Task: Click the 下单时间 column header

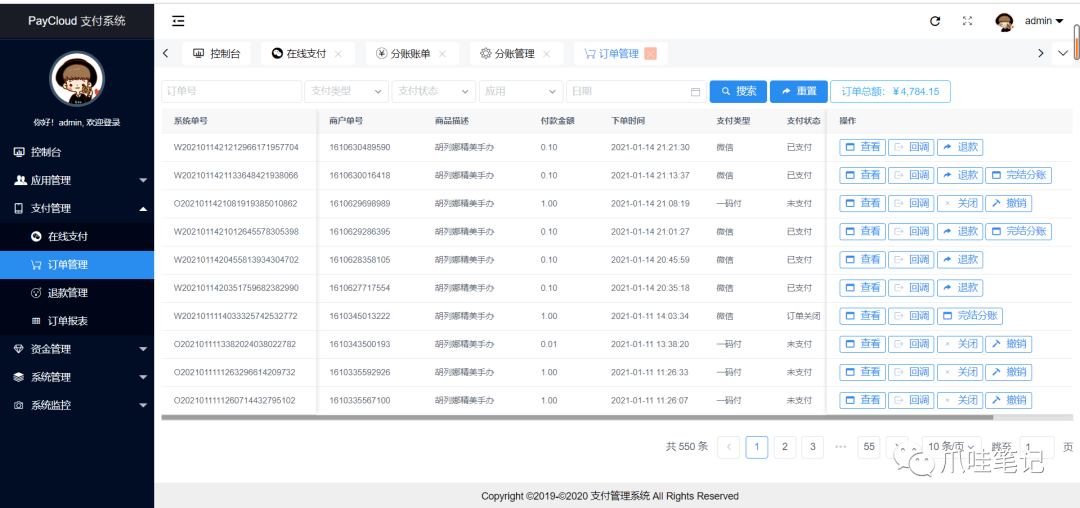Action: pyautogui.click(x=628, y=121)
